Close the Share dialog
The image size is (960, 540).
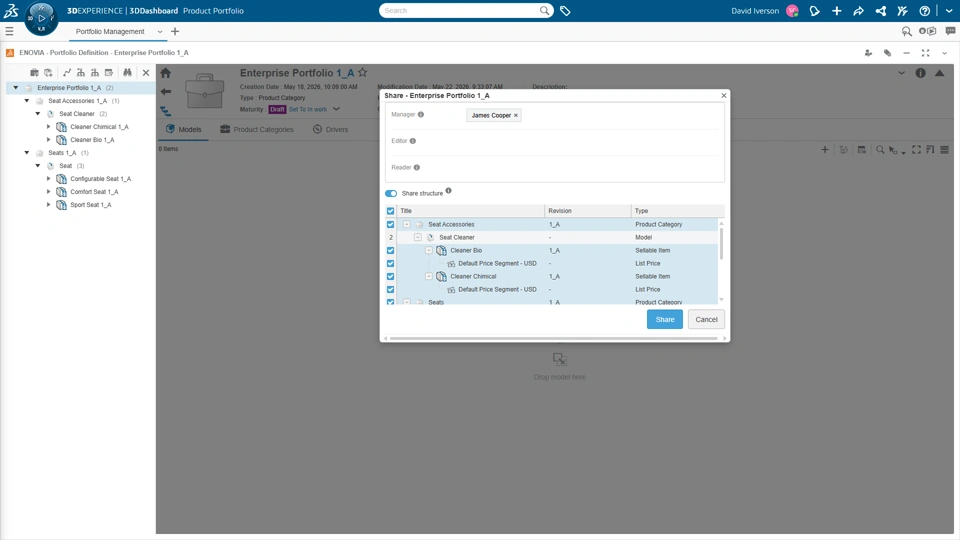coord(724,96)
